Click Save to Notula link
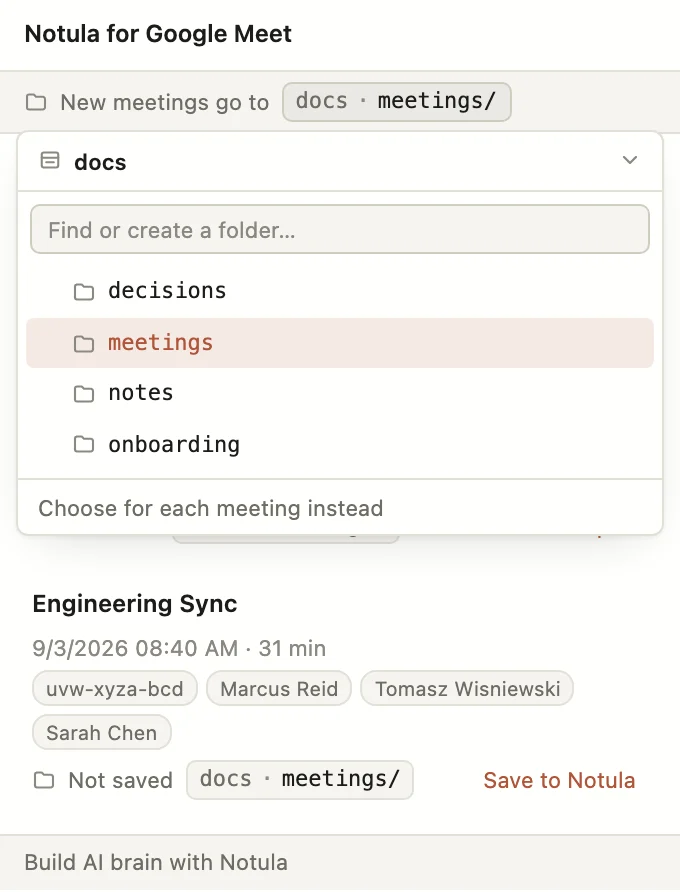This screenshot has height=892, width=680. click(559, 780)
